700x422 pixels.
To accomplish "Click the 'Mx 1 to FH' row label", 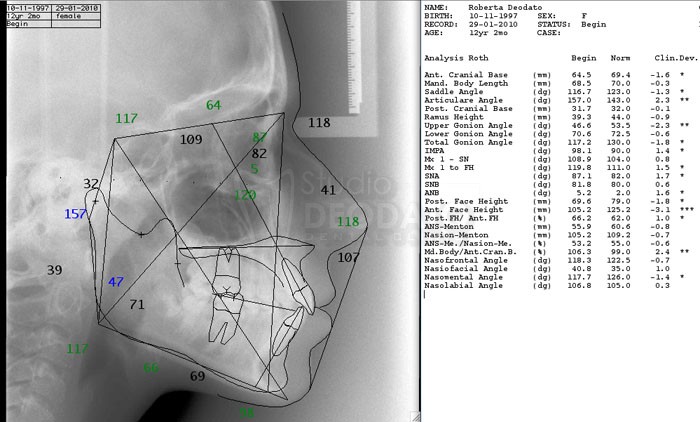I will (x=449, y=168).
